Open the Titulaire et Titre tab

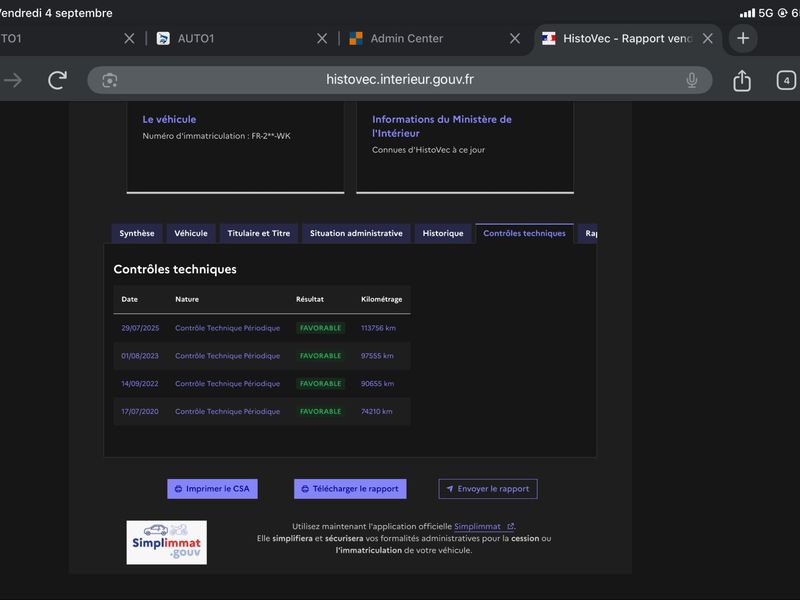click(x=259, y=233)
